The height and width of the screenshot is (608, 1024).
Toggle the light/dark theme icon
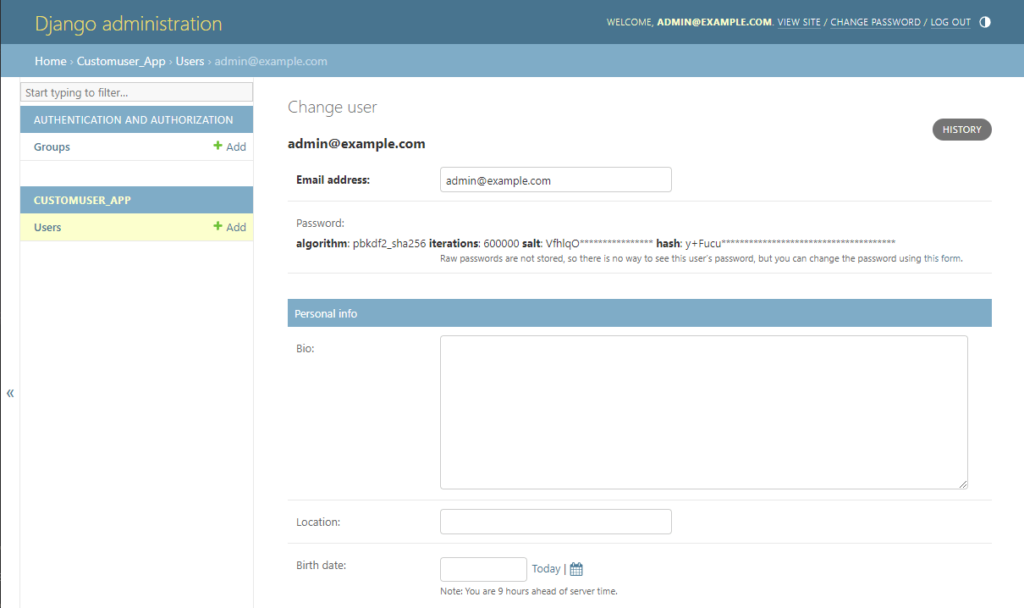click(984, 22)
